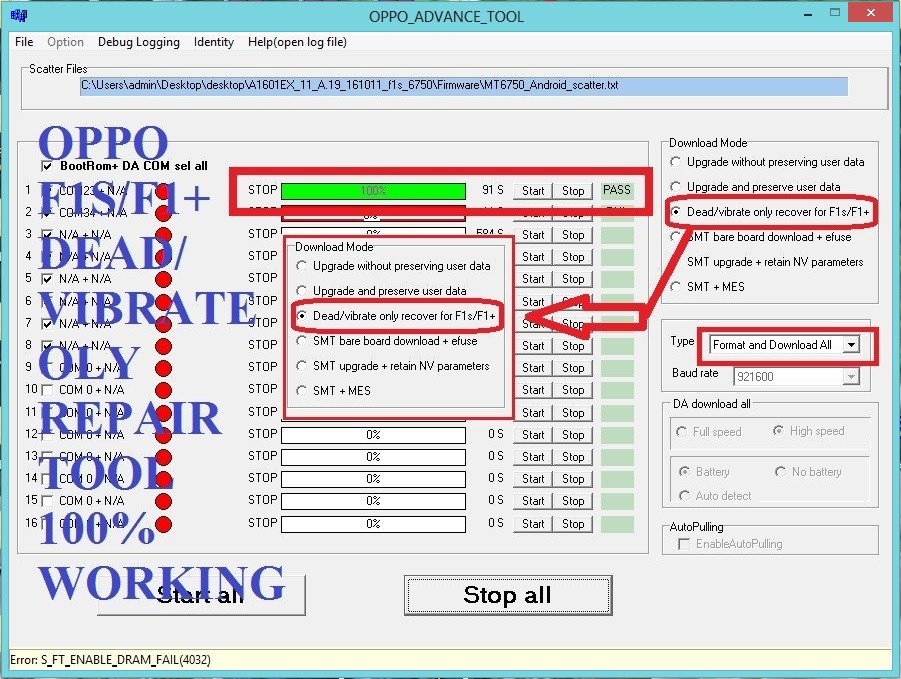Minimize the OPPO_ADVANCE_TOOL window
Viewport: 901px width, 679px height.
coord(808,14)
